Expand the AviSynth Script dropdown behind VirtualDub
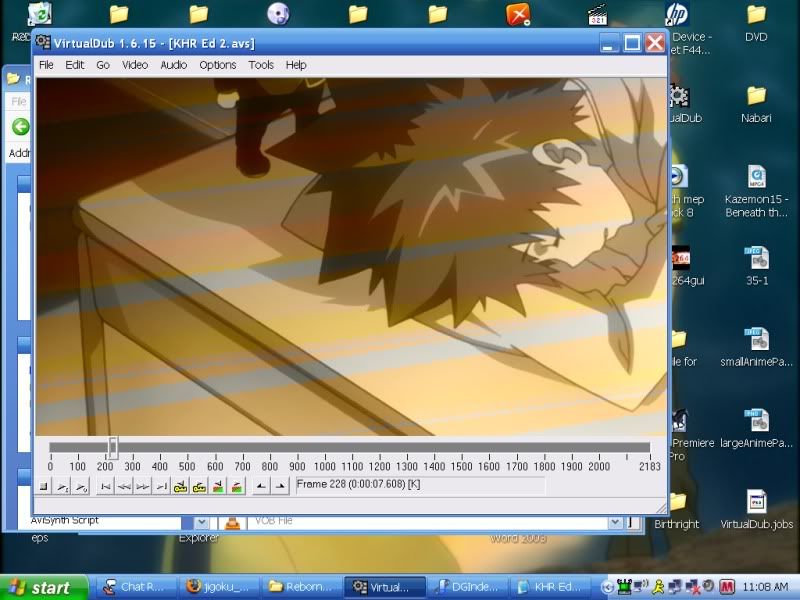Viewport: 800px width, 600px height. 201,522
